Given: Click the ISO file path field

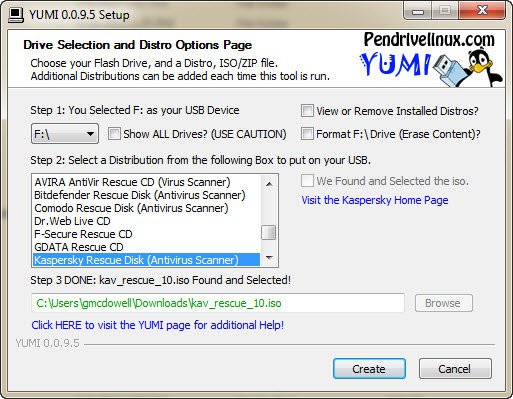Looking at the screenshot, I should click(218, 303).
